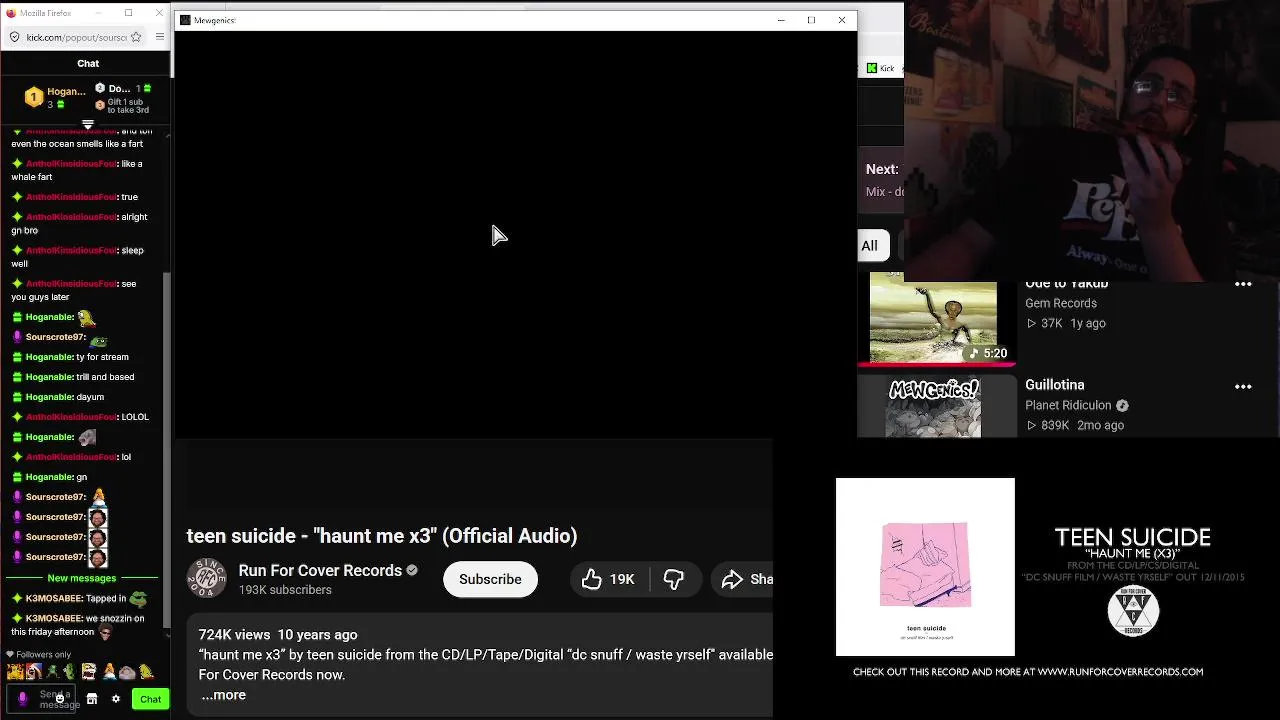Select the All filter chip in suggestions
This screenshot has height=720, width=1280.
[870, 245]
